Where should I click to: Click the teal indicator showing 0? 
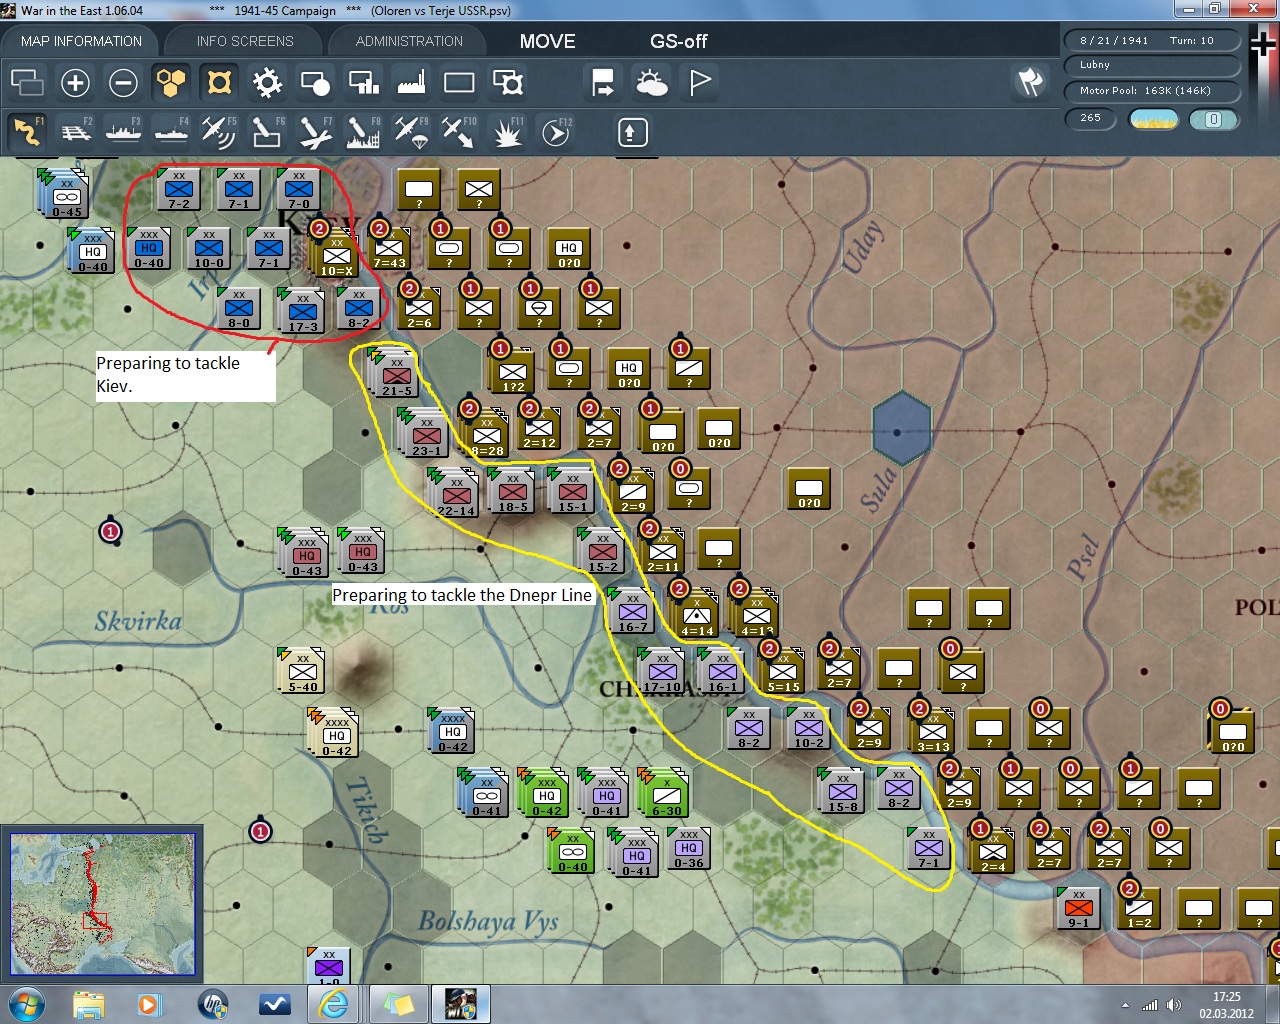pyautogui.click(x=1213, y=119)
